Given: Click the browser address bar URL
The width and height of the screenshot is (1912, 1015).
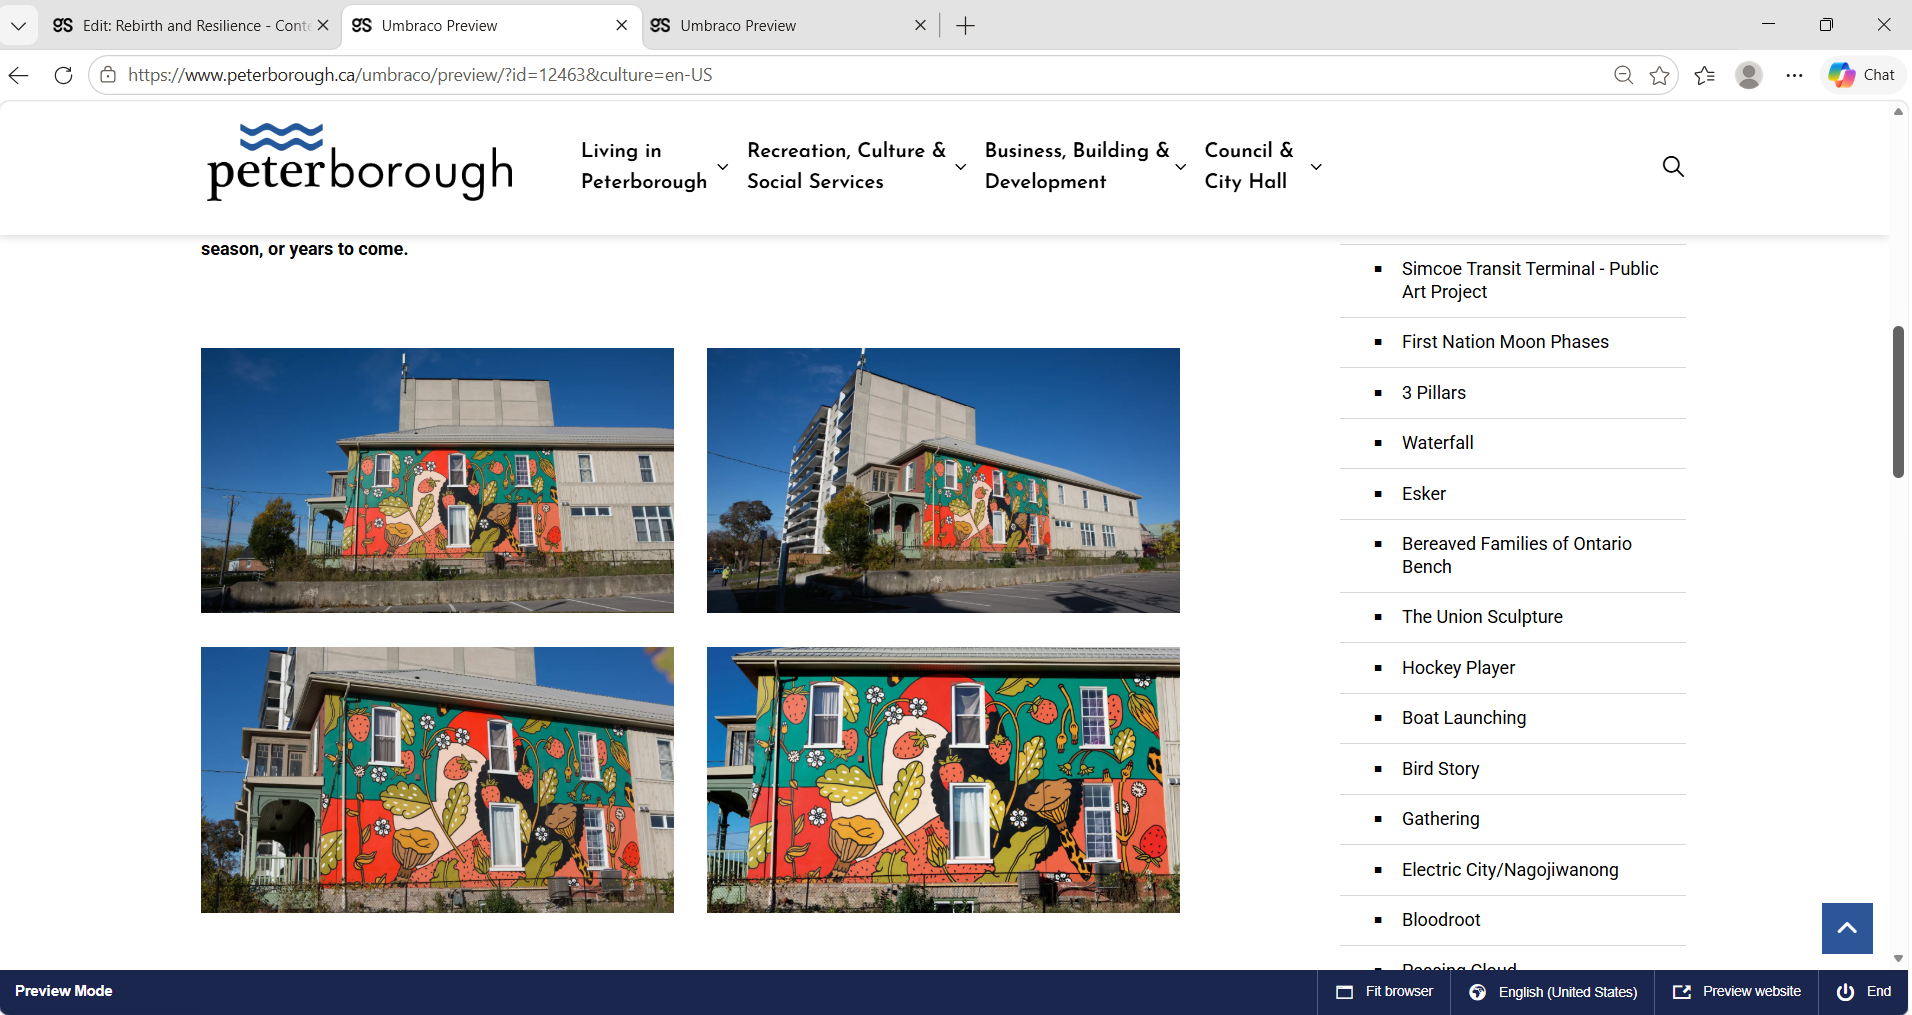Looking at the screenshot, I should click(420, 75).
